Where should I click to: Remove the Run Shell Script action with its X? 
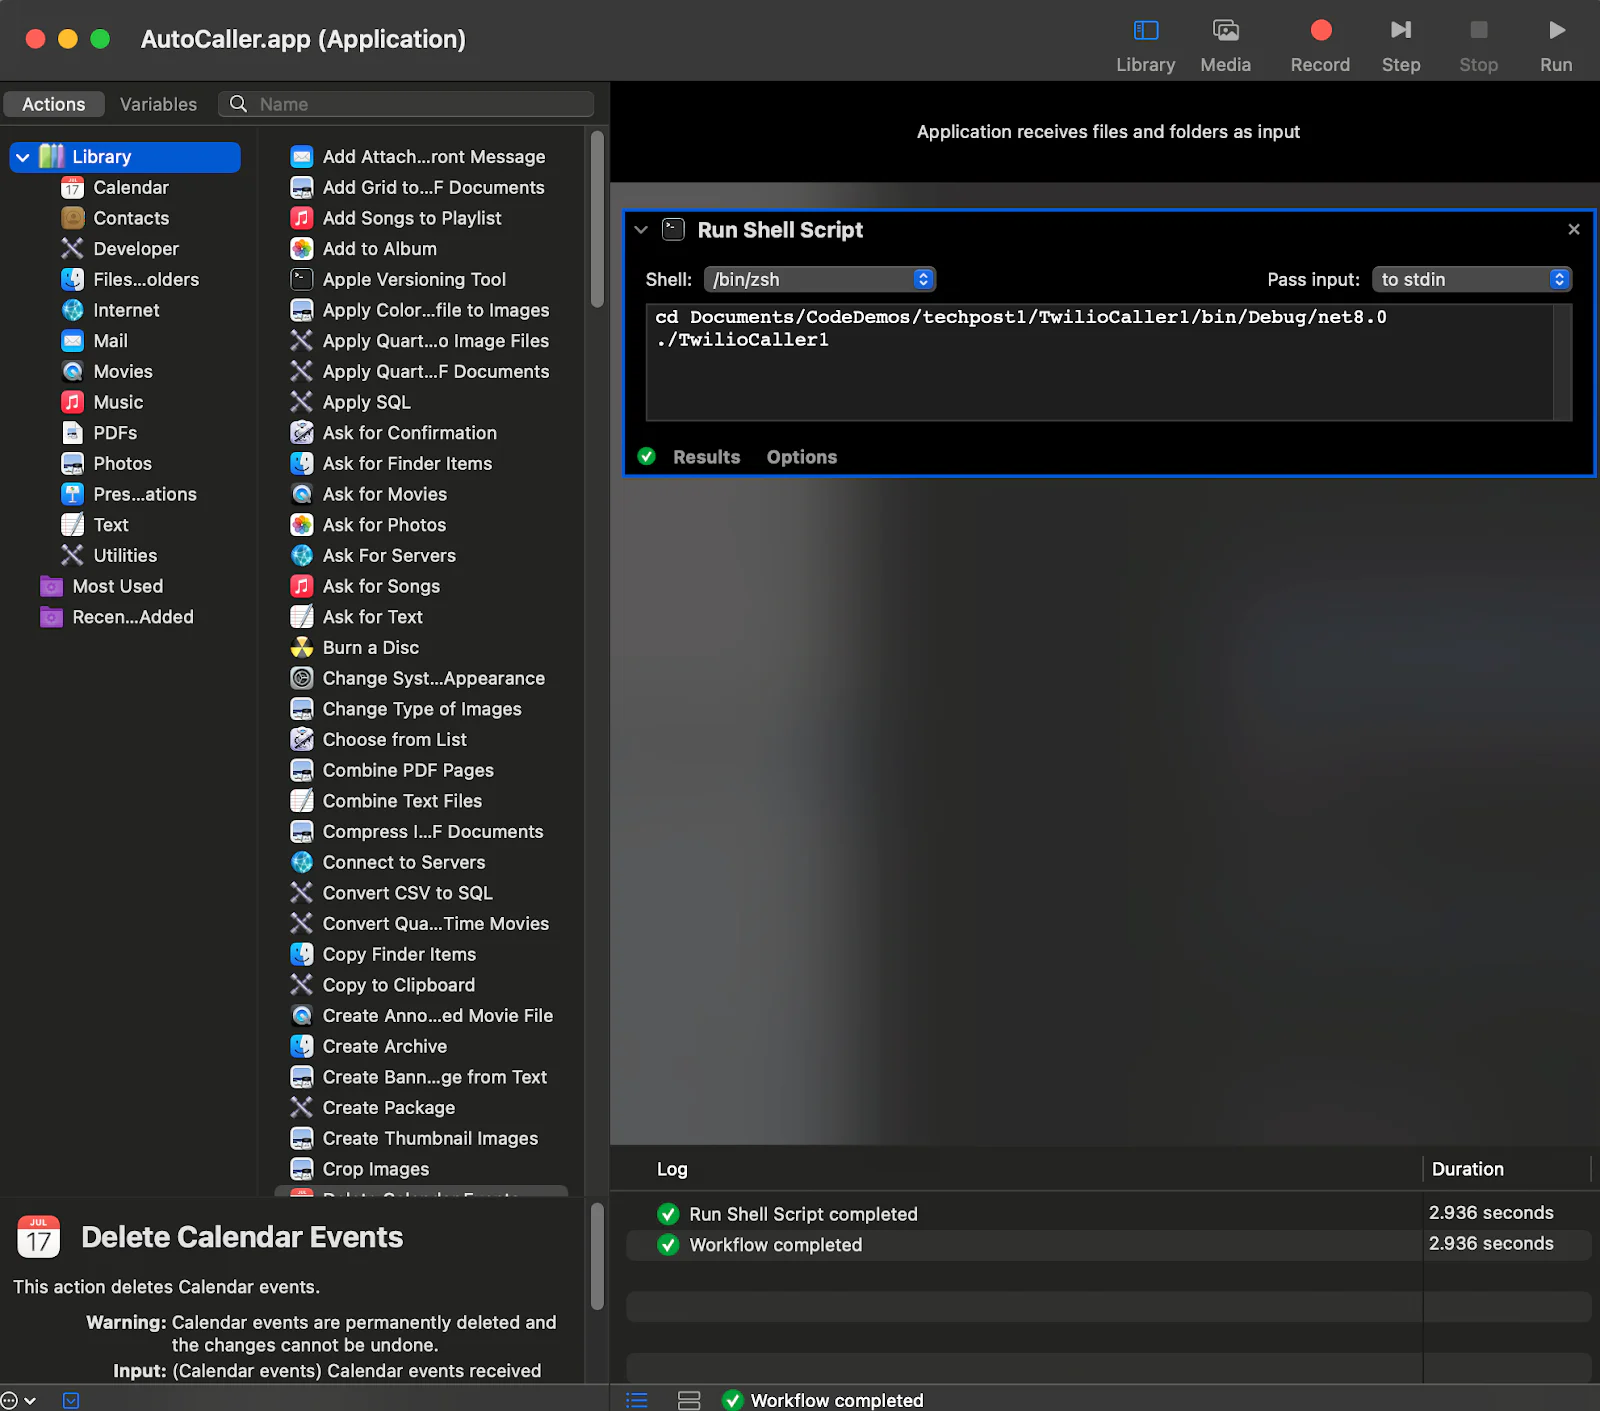click(x=1573, y=229)
